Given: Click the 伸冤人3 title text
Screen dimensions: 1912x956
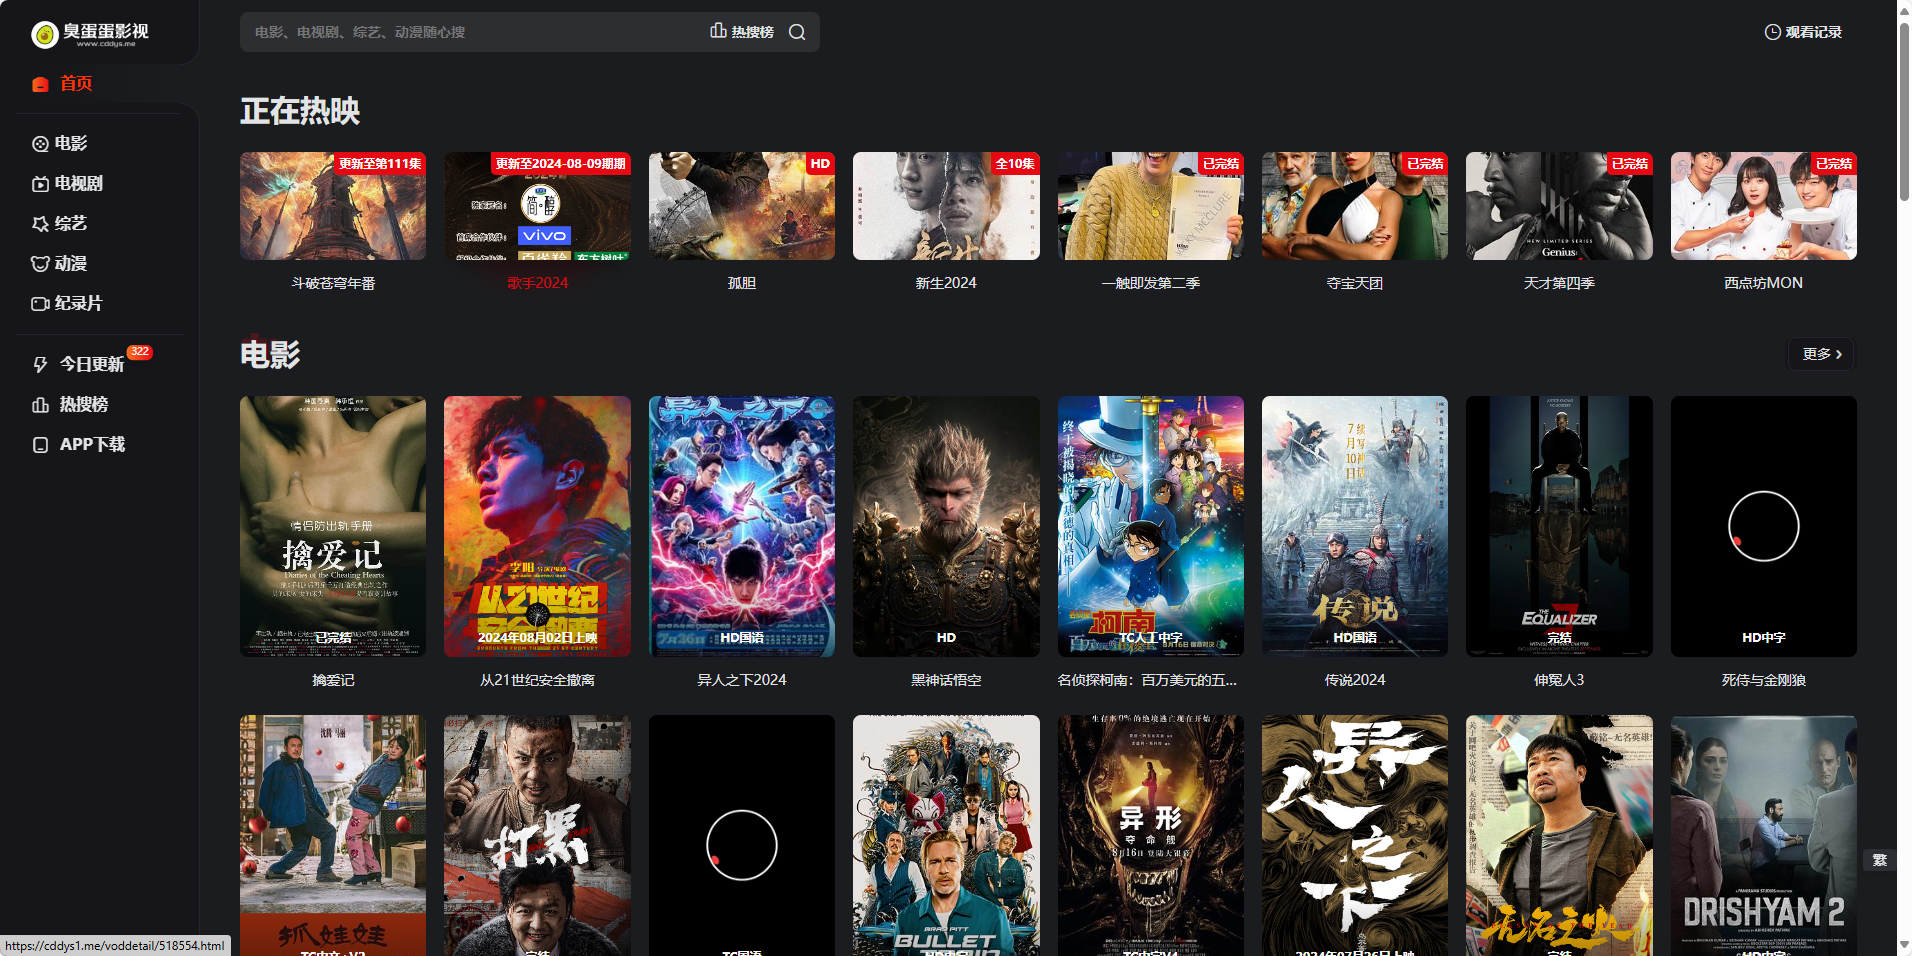Looking at the screenshot, I should [x=1559, y=680].
